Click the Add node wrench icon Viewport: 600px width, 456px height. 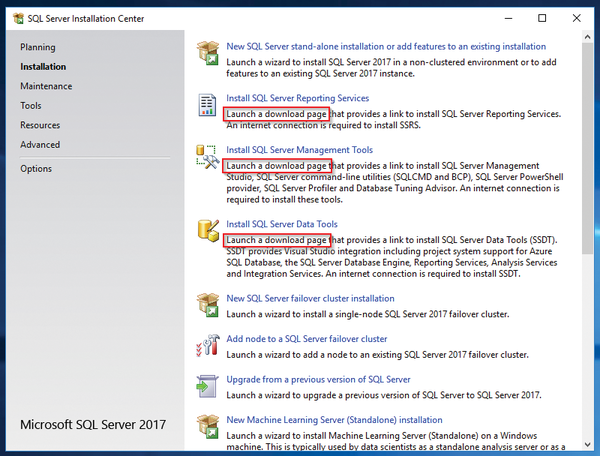click(208, 345)
